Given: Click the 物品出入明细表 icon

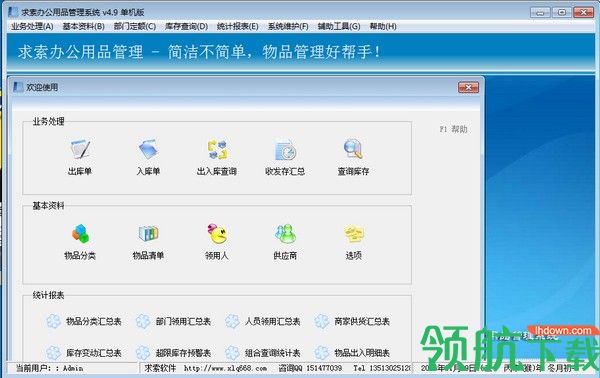Looking at the screenshot, I should [x=321, y=353].
